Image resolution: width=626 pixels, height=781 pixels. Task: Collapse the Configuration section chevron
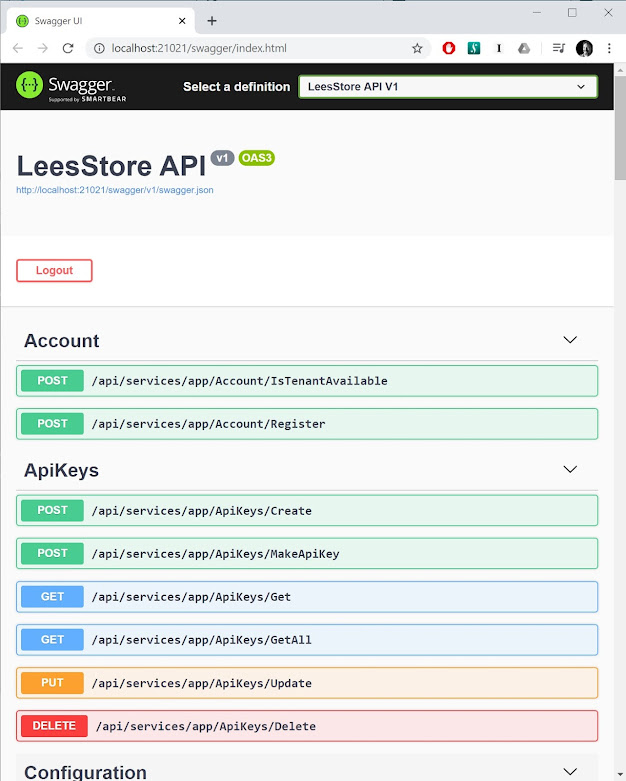tap(570, 772)
